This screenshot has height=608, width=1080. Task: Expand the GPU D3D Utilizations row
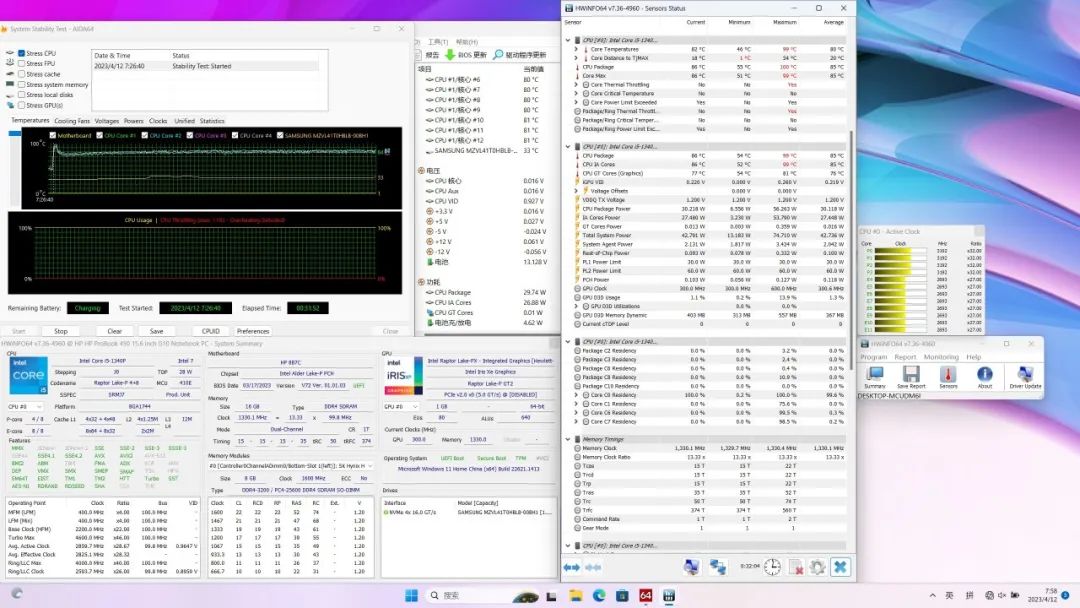[x=577, y=306]
